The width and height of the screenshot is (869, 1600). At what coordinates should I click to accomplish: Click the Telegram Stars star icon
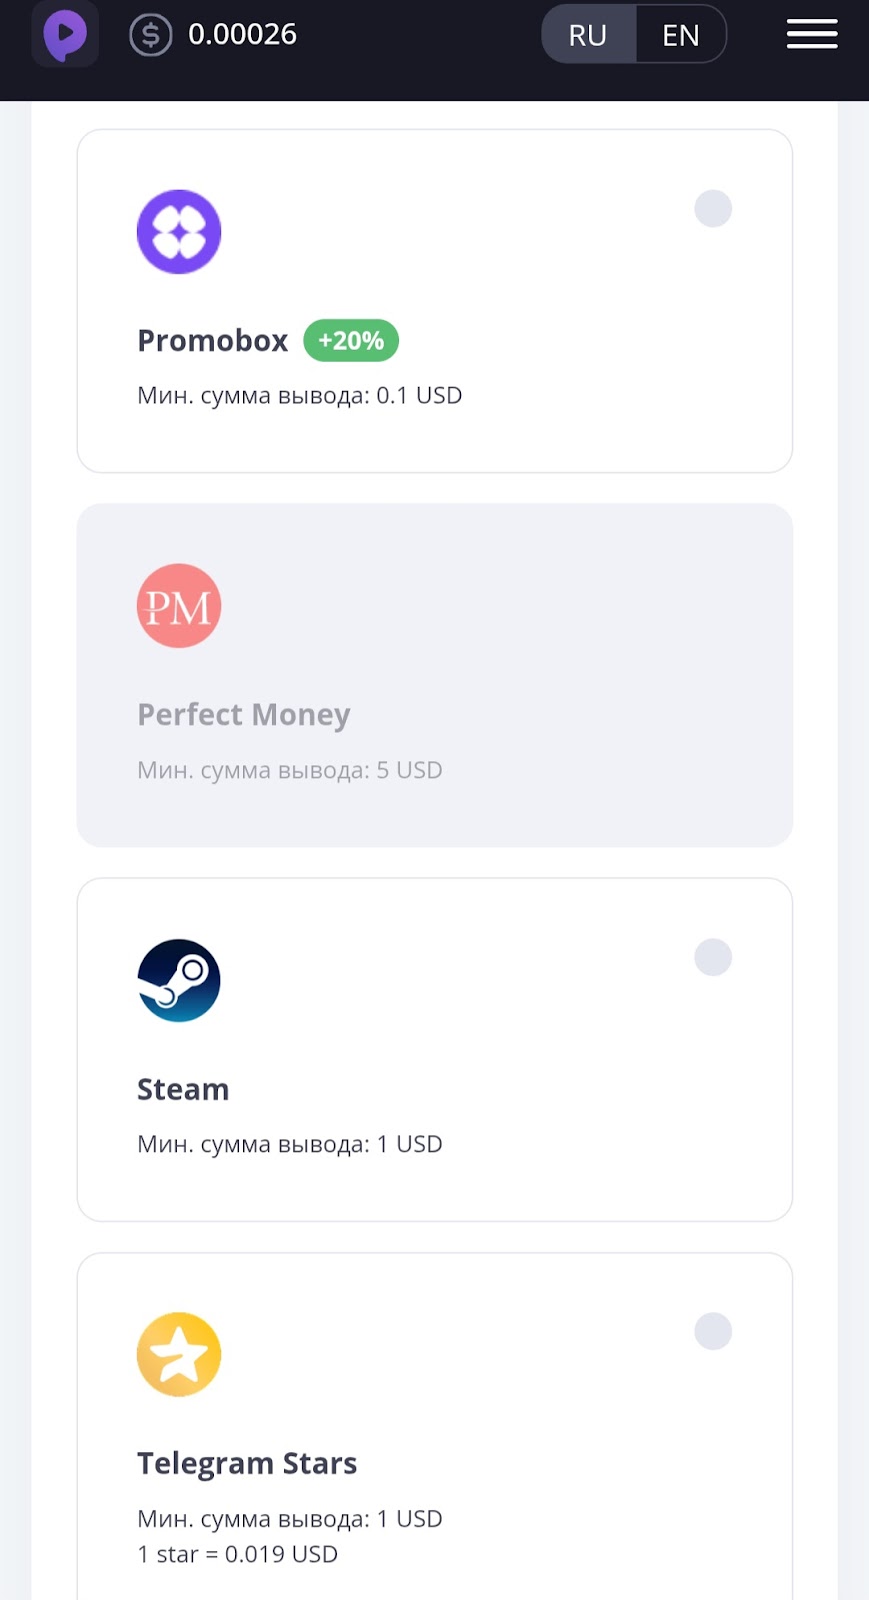pos(179,1354)
